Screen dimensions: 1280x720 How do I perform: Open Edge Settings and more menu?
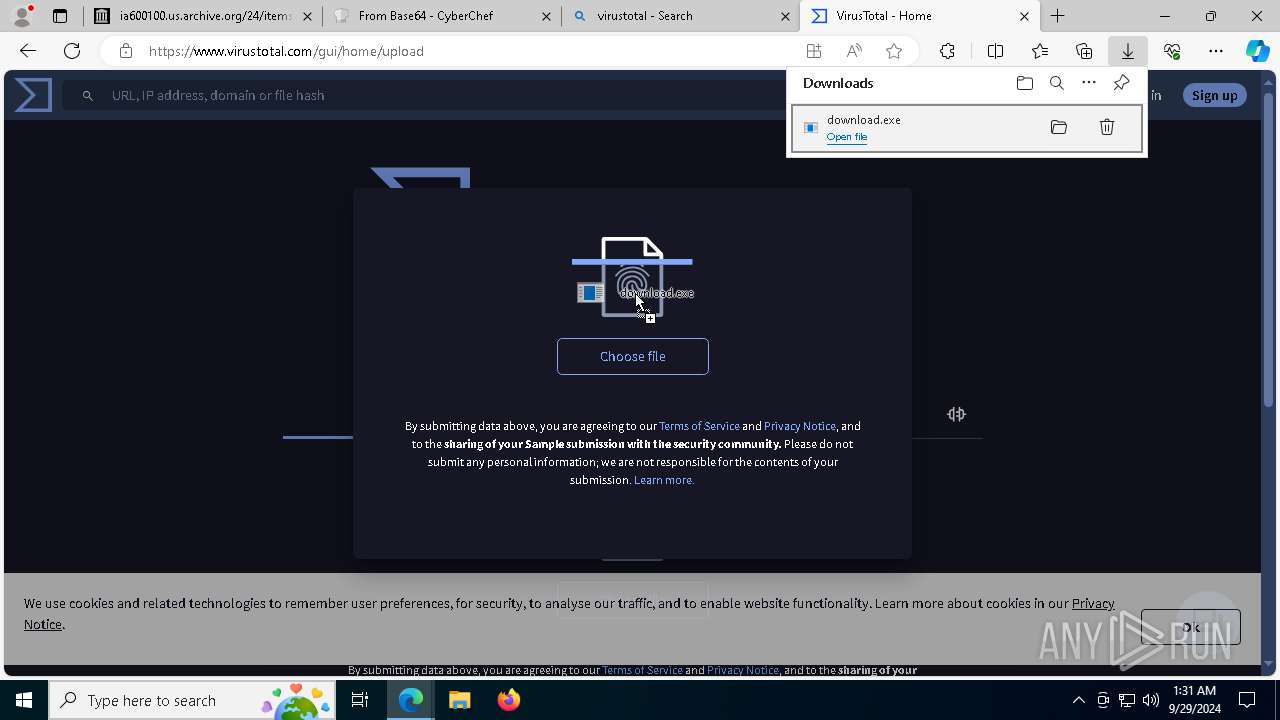coord(1216,51)
